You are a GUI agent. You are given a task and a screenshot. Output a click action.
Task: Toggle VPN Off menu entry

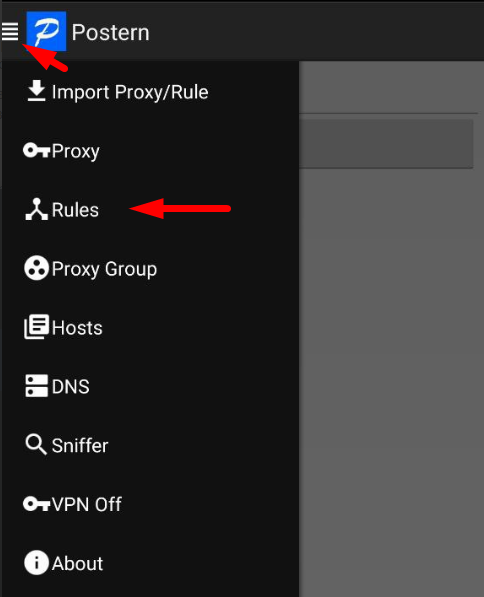150,504
